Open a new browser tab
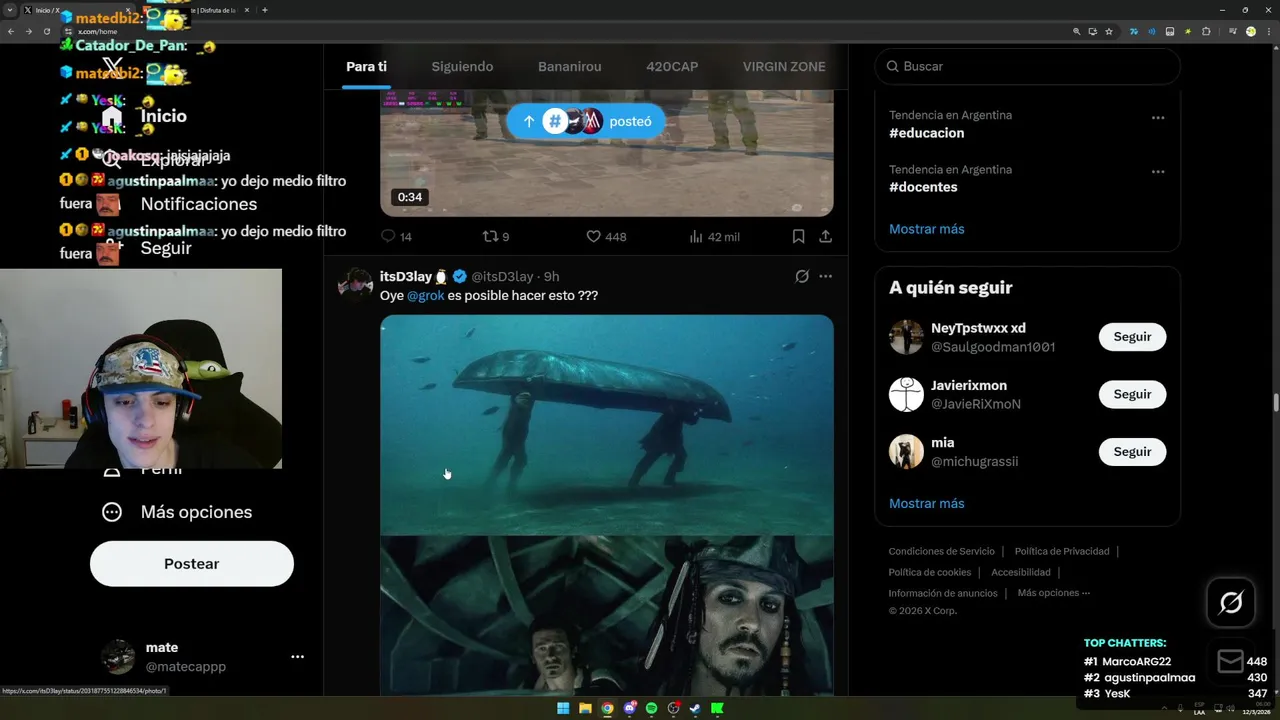 coord(264,10)
